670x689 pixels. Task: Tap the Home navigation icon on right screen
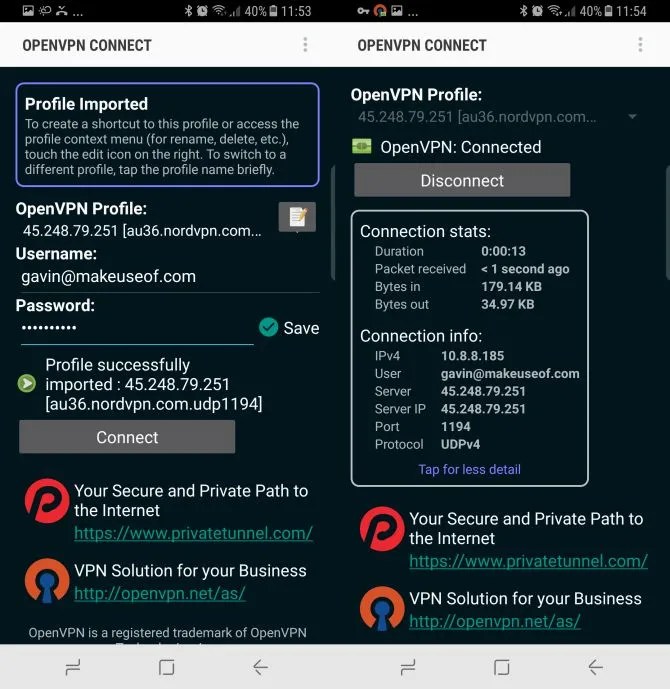click(x=502, y=667)
